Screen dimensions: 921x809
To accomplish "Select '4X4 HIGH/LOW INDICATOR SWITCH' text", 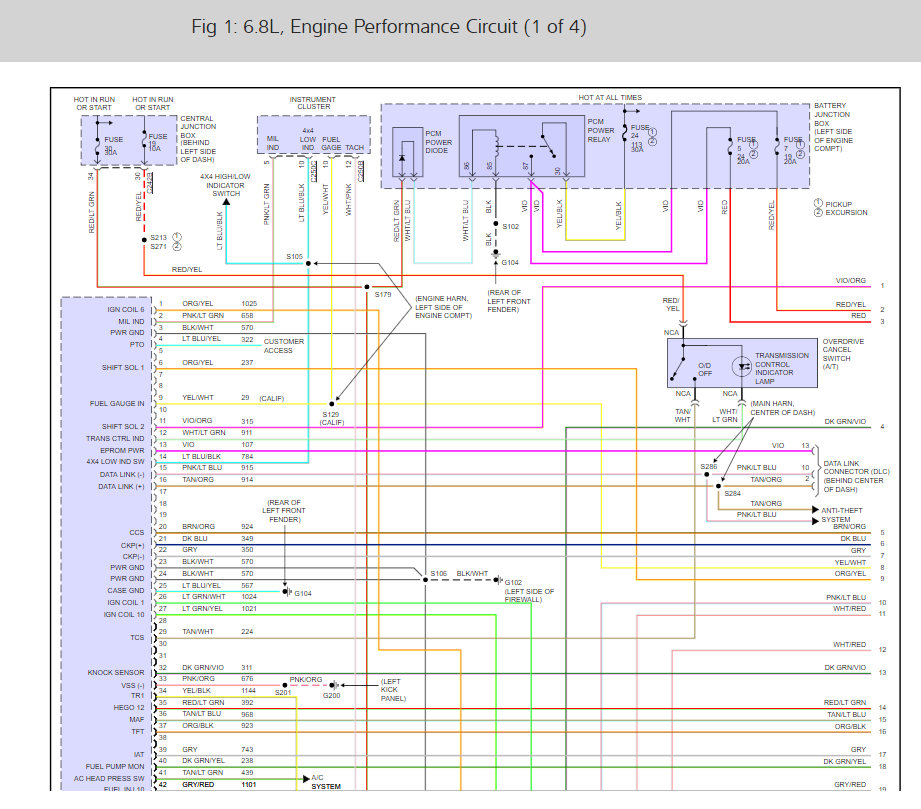I will pos(225,184).
